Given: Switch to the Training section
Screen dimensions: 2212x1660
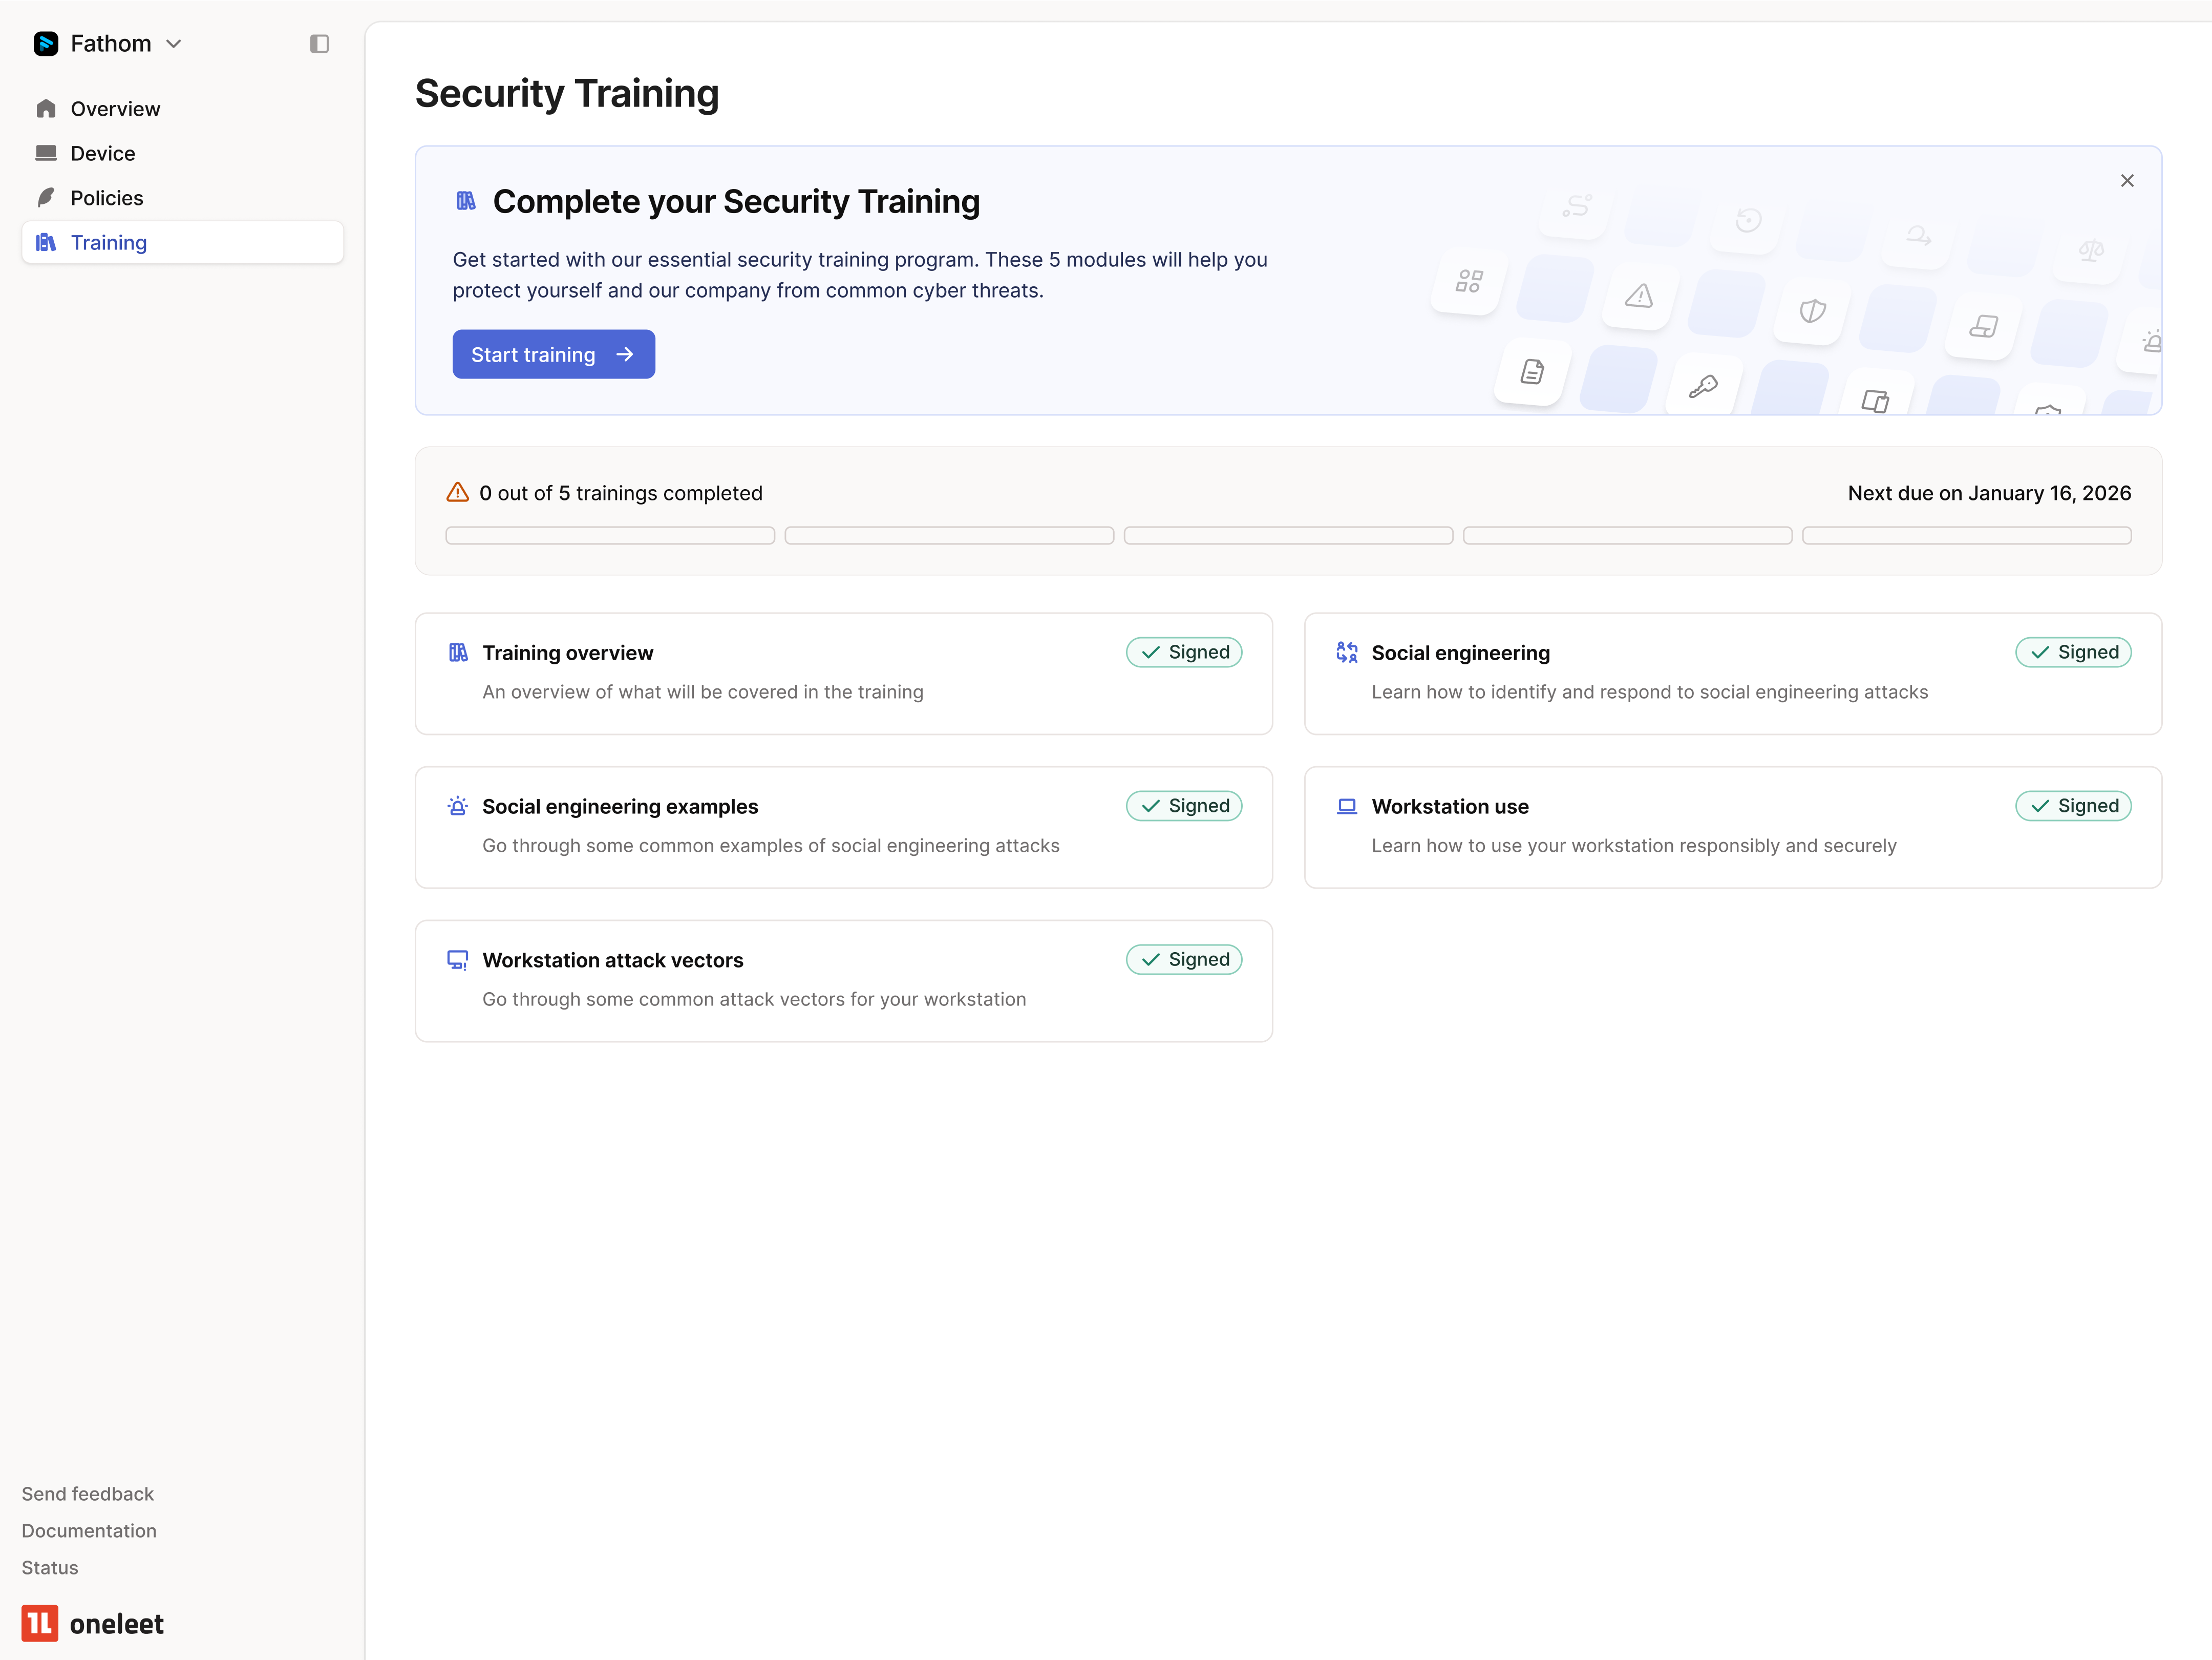Looking at the screenshot, I should pos(109,242).
